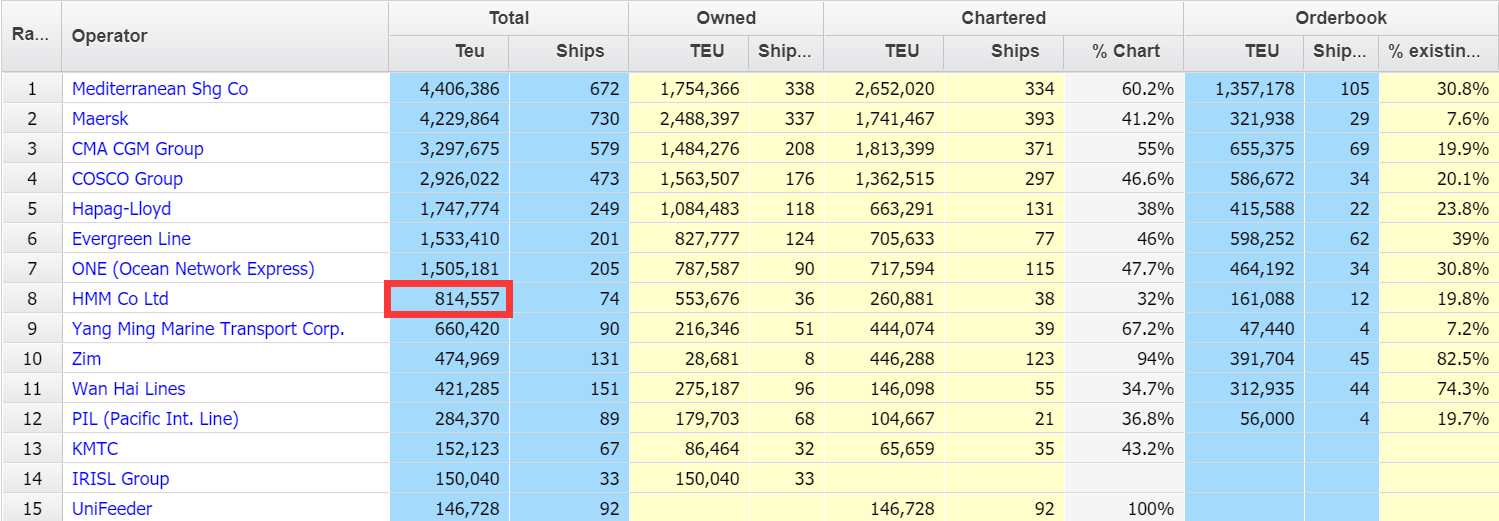The image size is (1499, 521).
Task: Open Yang Ming Marine Transport Corp. link
Action: [x=208, y=329]
